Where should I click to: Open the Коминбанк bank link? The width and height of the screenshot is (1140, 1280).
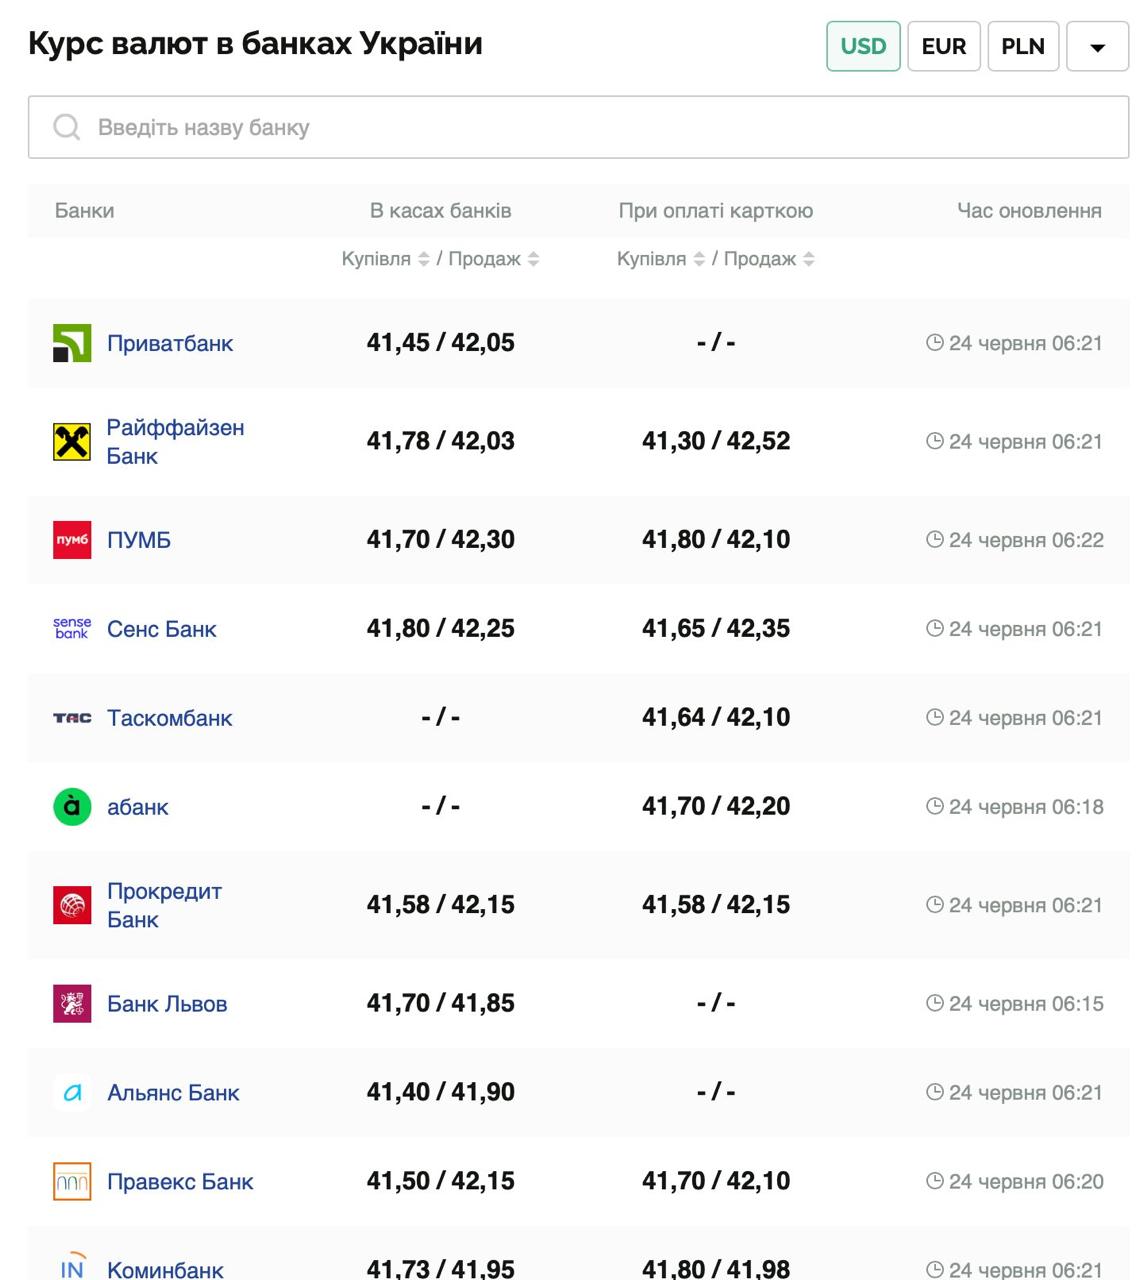165,1269
